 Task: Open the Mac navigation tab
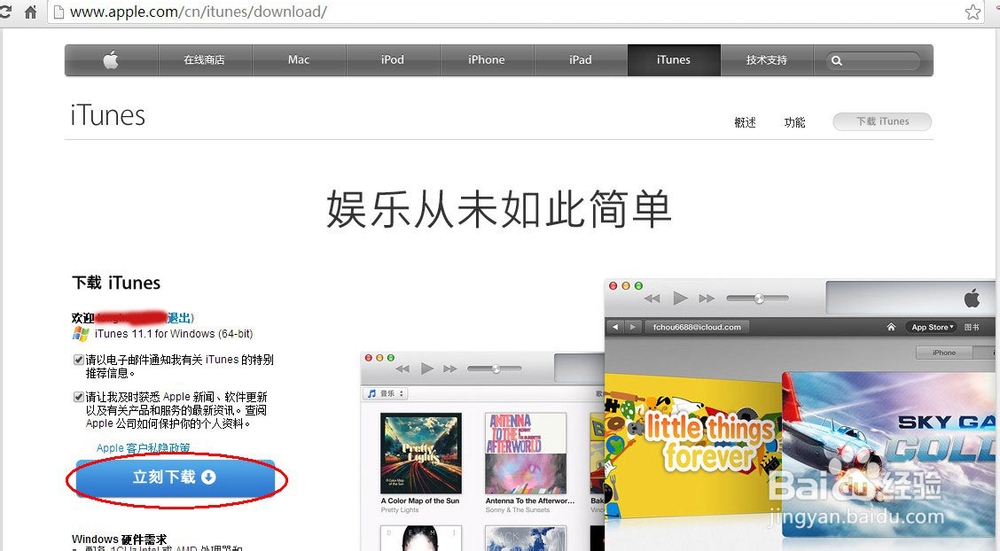click(298, 60)
